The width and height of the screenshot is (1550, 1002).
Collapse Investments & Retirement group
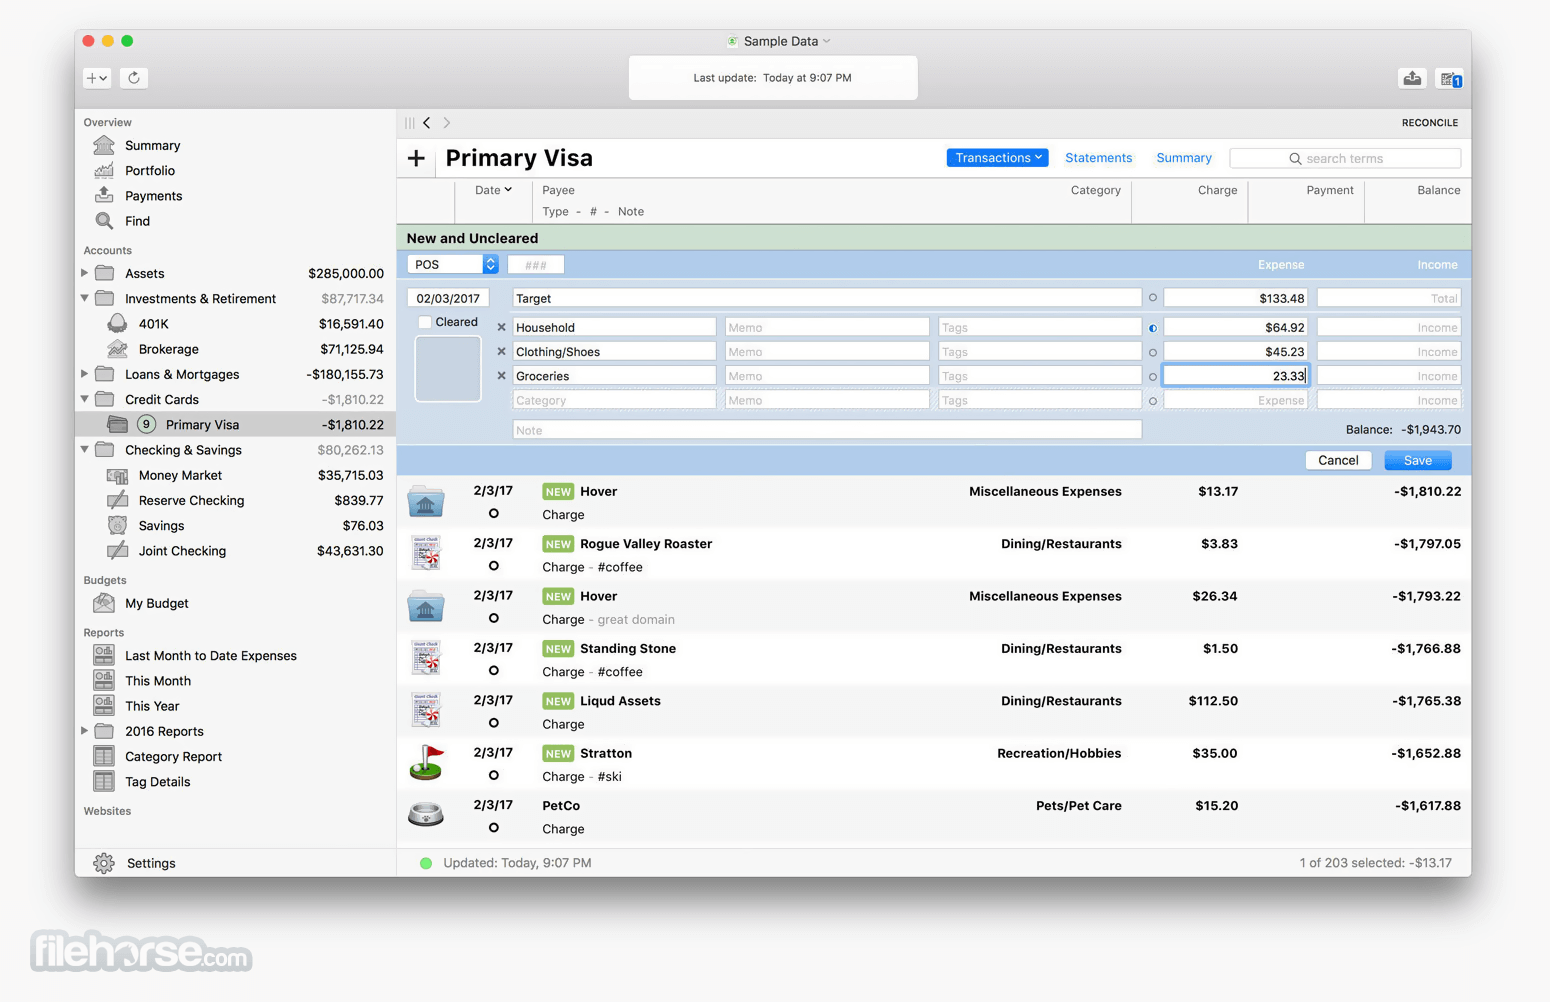click(85, 298)
